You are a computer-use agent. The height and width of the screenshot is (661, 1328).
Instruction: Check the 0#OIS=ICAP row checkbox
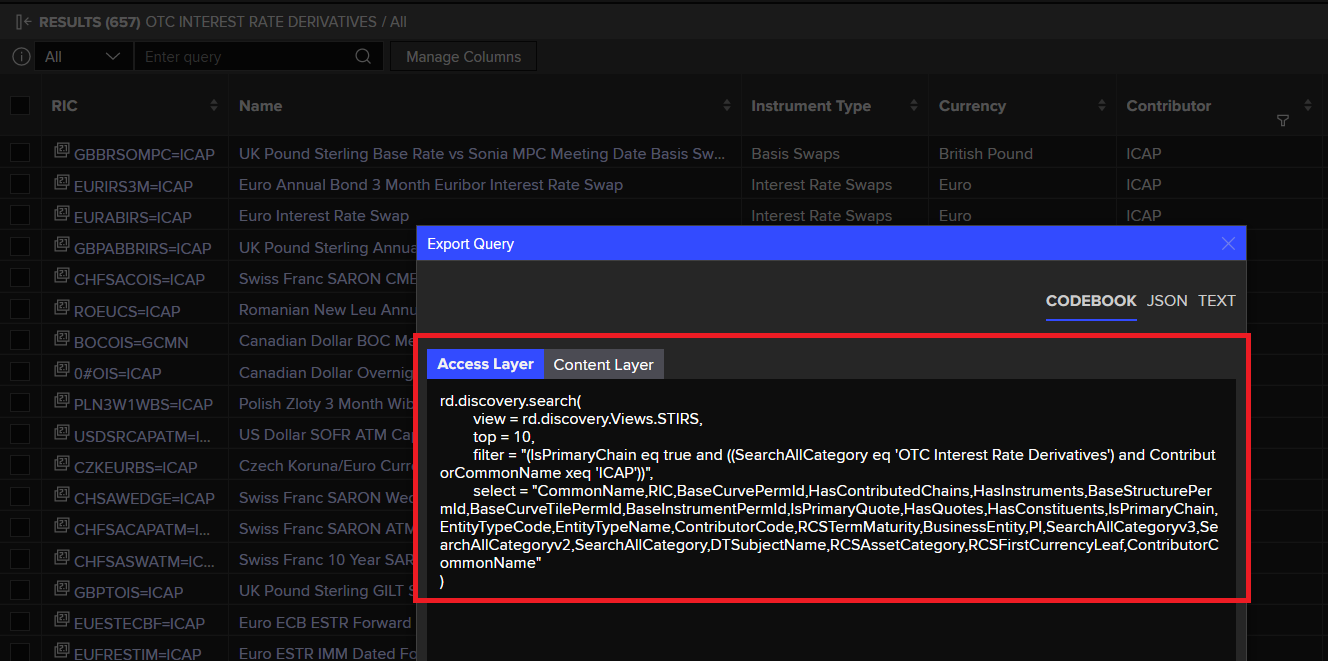click(20, 372)
